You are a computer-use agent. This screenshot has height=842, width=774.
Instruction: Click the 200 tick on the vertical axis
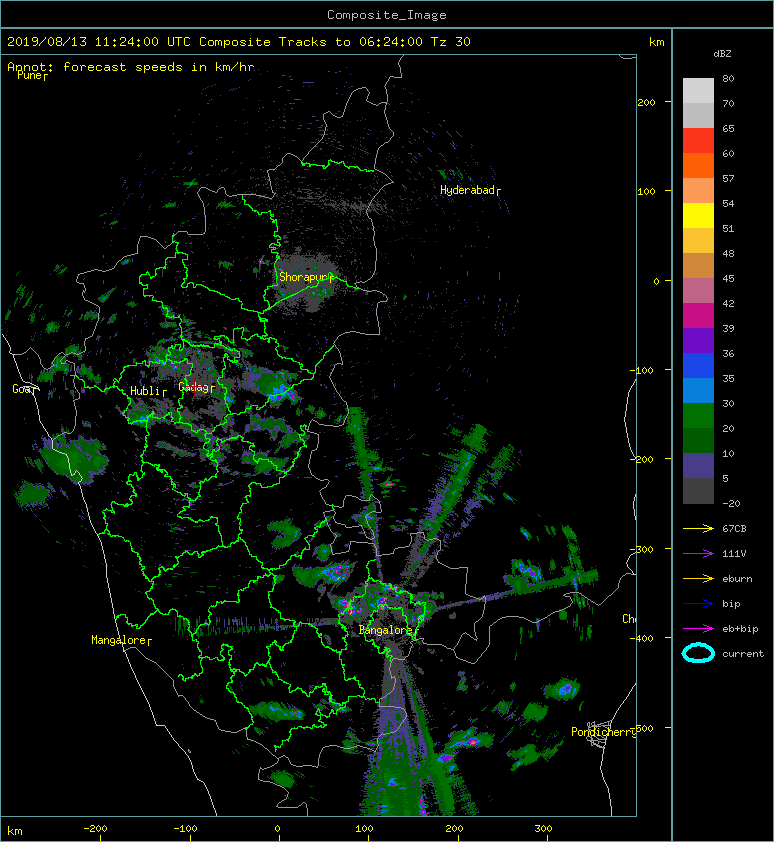646,103
